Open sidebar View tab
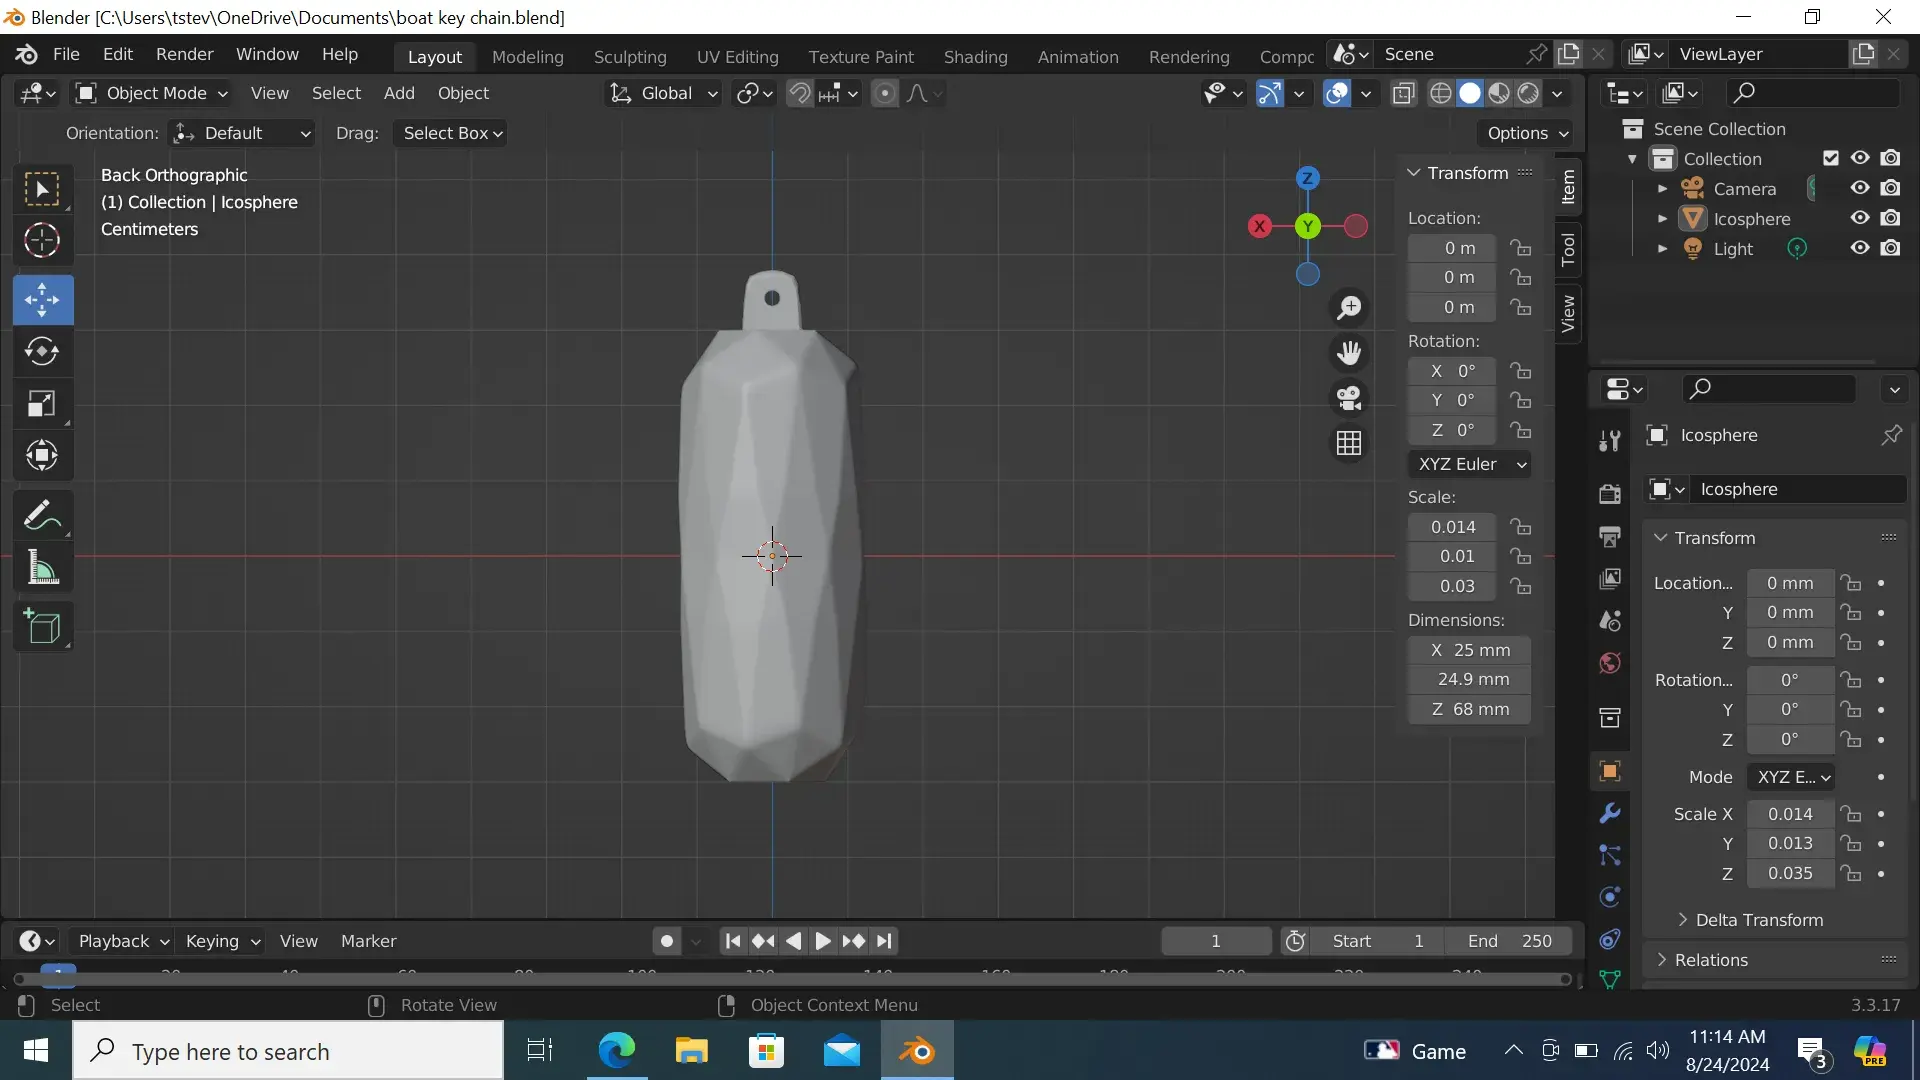The width and height of the screenshot is (1920, 1080). (1568, 313)
